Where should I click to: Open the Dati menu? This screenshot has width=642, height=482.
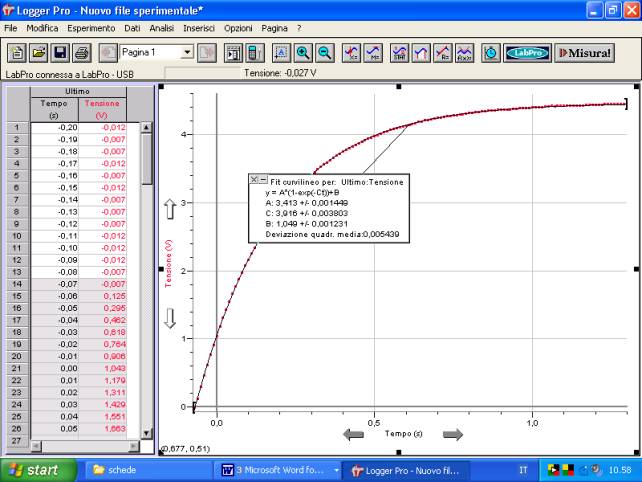click(x=132, y=28)
